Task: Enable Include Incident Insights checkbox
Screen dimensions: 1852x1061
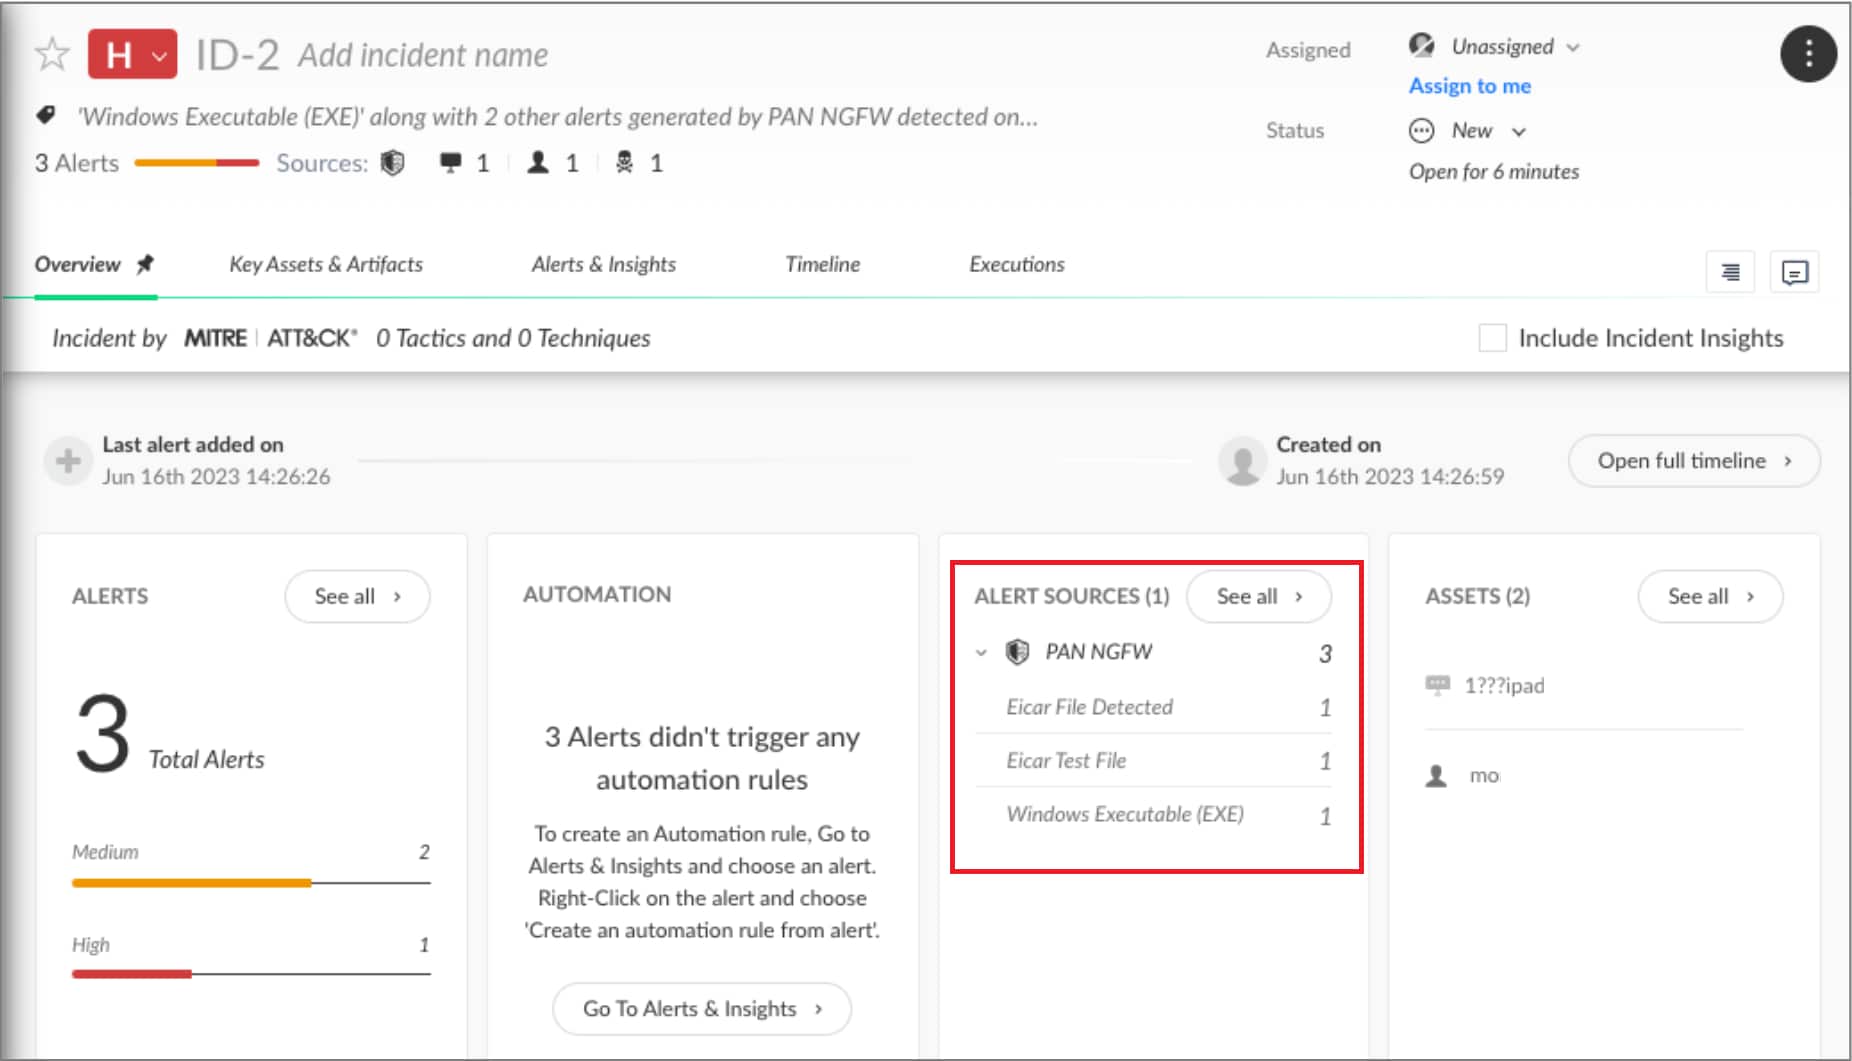Action: point(1492,338)
